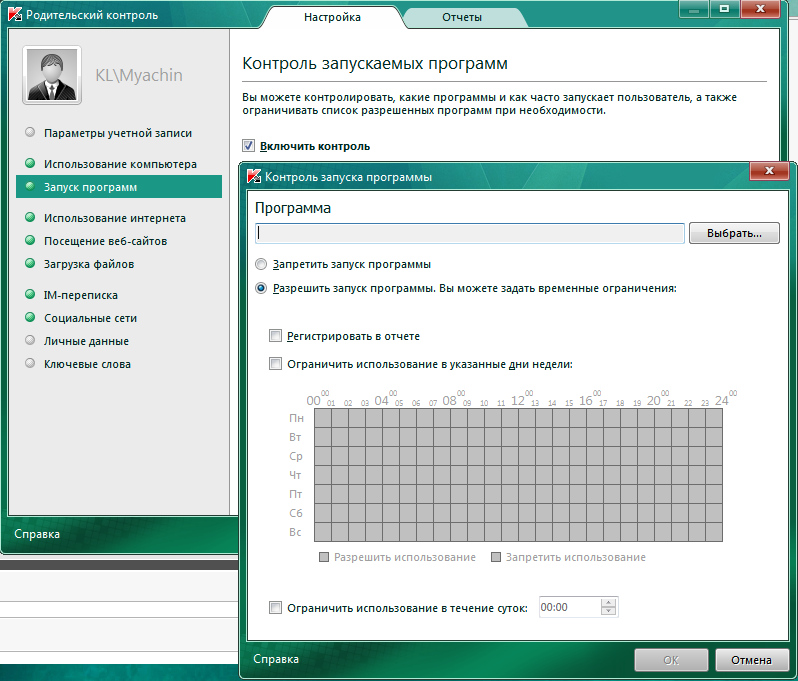This screenshot has height=681, width=798.
Task: Enable Ограничить использование в течение суток checkbox
Action: pyautogui.click(x=275, y=607)
